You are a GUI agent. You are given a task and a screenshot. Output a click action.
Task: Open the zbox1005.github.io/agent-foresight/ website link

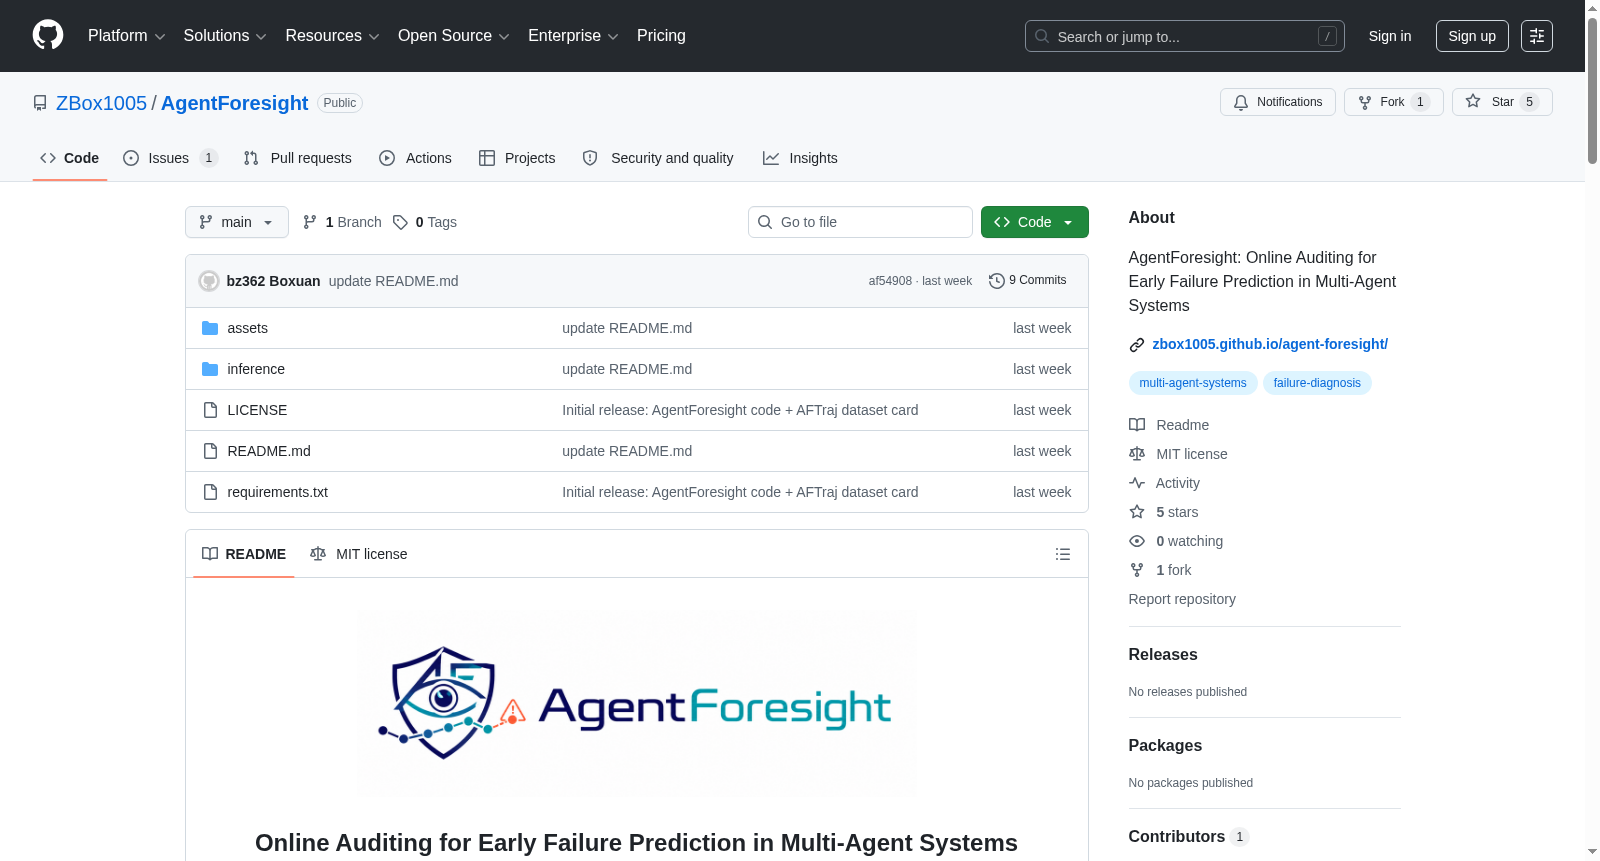[1270, 344]
